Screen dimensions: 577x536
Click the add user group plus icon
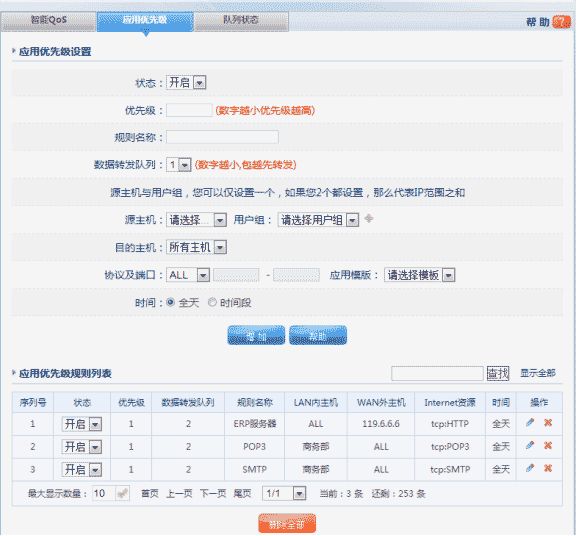click(x=368, y=219)
